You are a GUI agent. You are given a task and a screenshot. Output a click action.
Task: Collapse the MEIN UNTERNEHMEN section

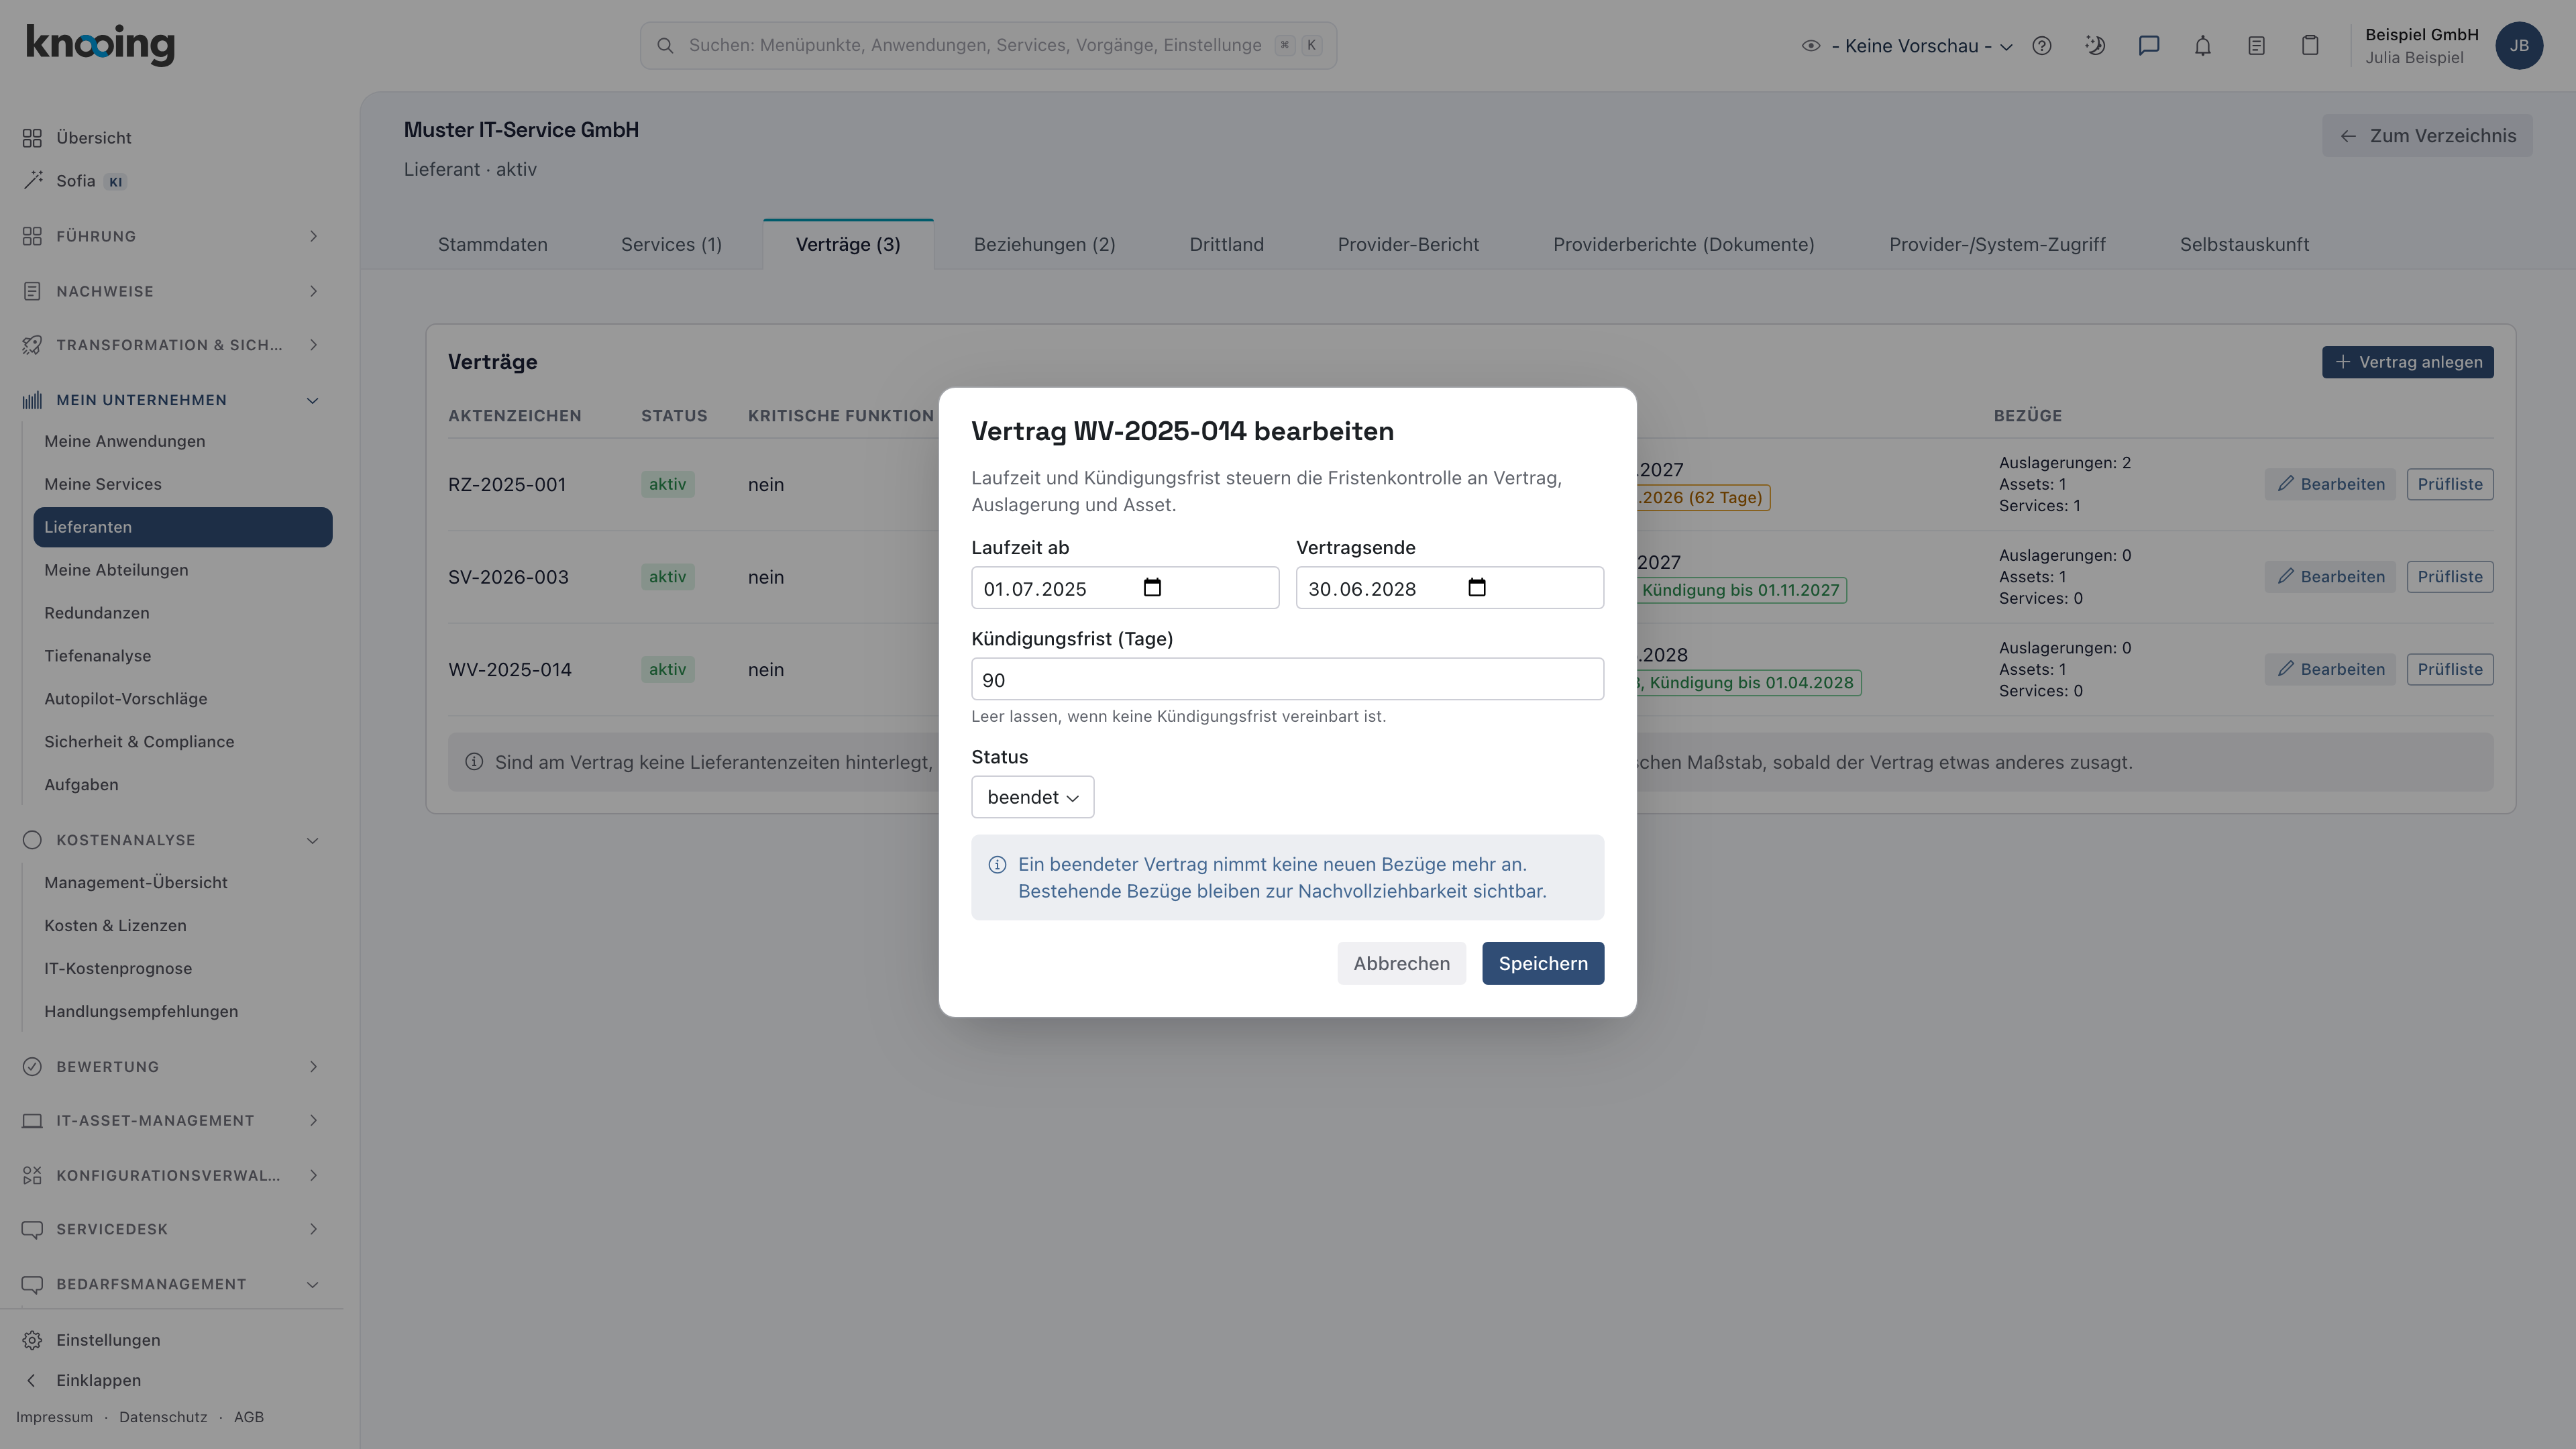pyautogui.click(x=172, y=400)
